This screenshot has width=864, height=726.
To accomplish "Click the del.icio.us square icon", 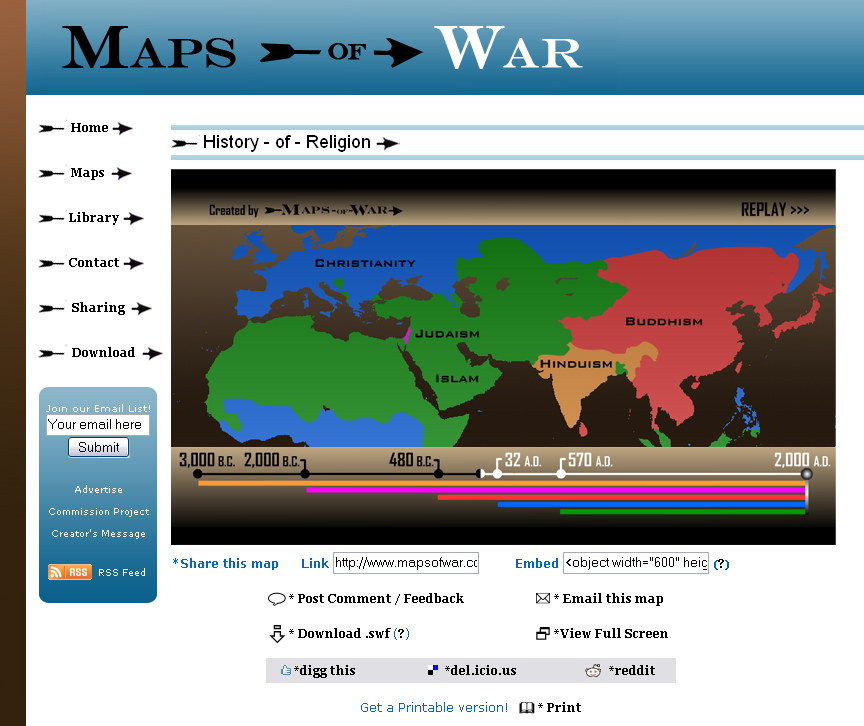I will 433,671.
